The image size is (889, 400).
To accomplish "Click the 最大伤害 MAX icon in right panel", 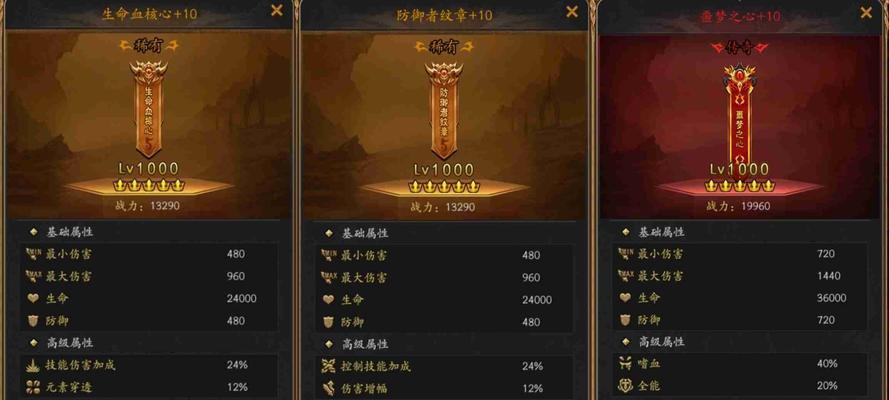I will point(625,276).
